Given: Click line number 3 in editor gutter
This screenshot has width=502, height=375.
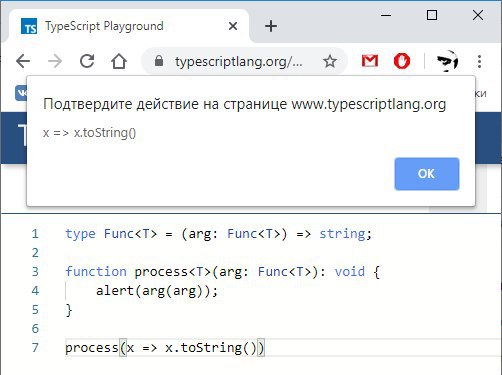Looking at the screenshot, I should click(x=35, y=272).
